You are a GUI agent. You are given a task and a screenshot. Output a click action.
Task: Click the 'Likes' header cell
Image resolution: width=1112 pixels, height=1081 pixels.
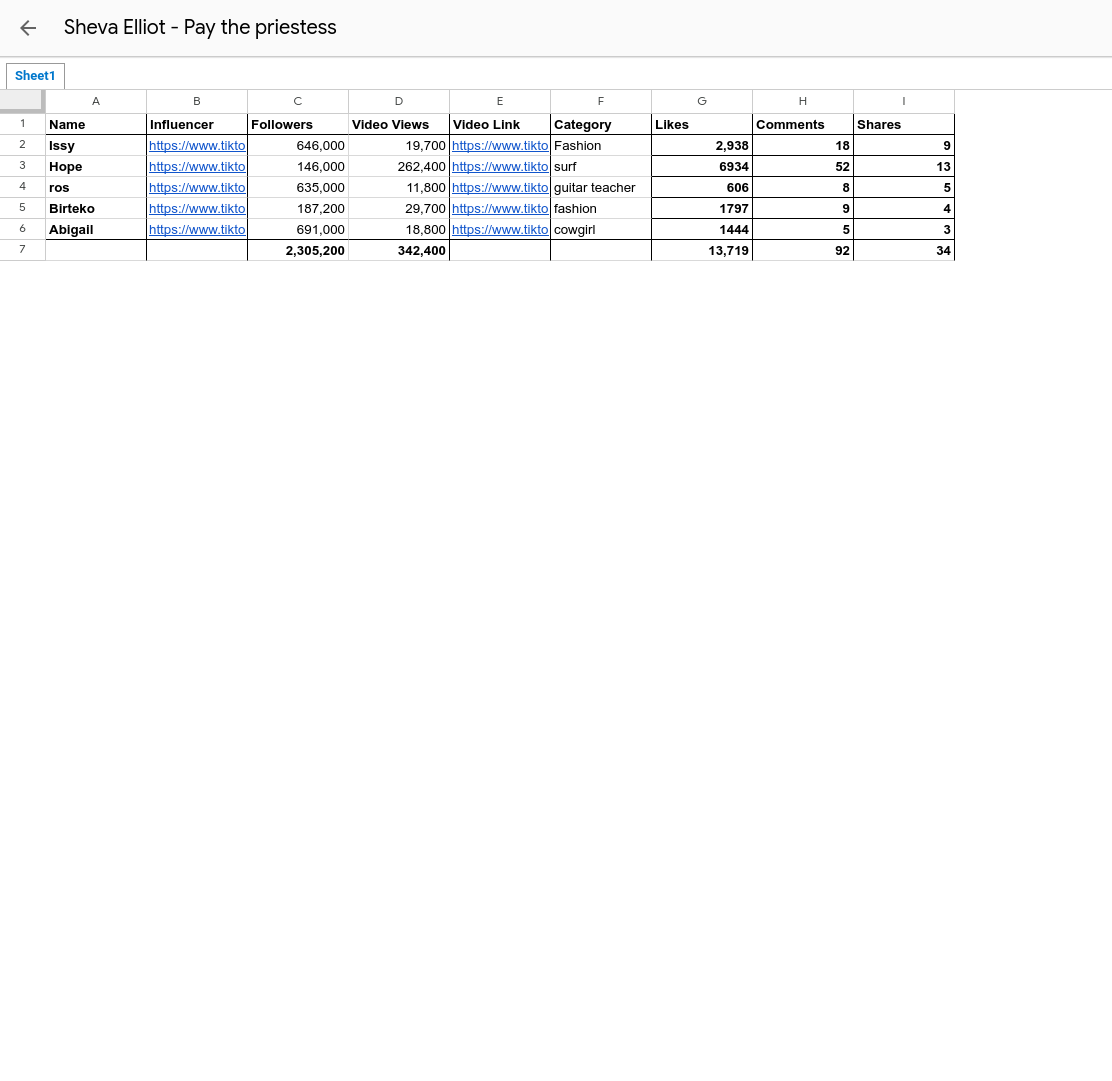tap(702, 124)
